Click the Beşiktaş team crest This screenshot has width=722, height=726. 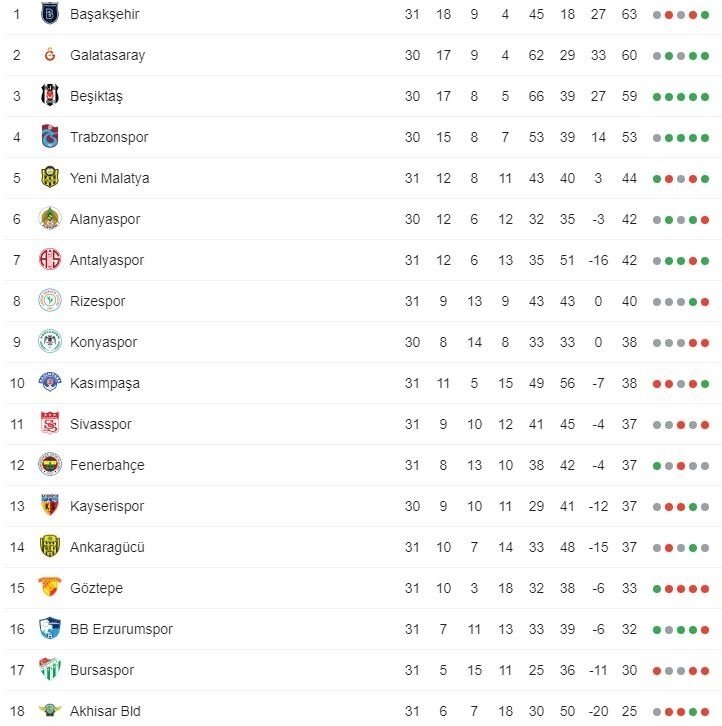(x=49, y=96)
